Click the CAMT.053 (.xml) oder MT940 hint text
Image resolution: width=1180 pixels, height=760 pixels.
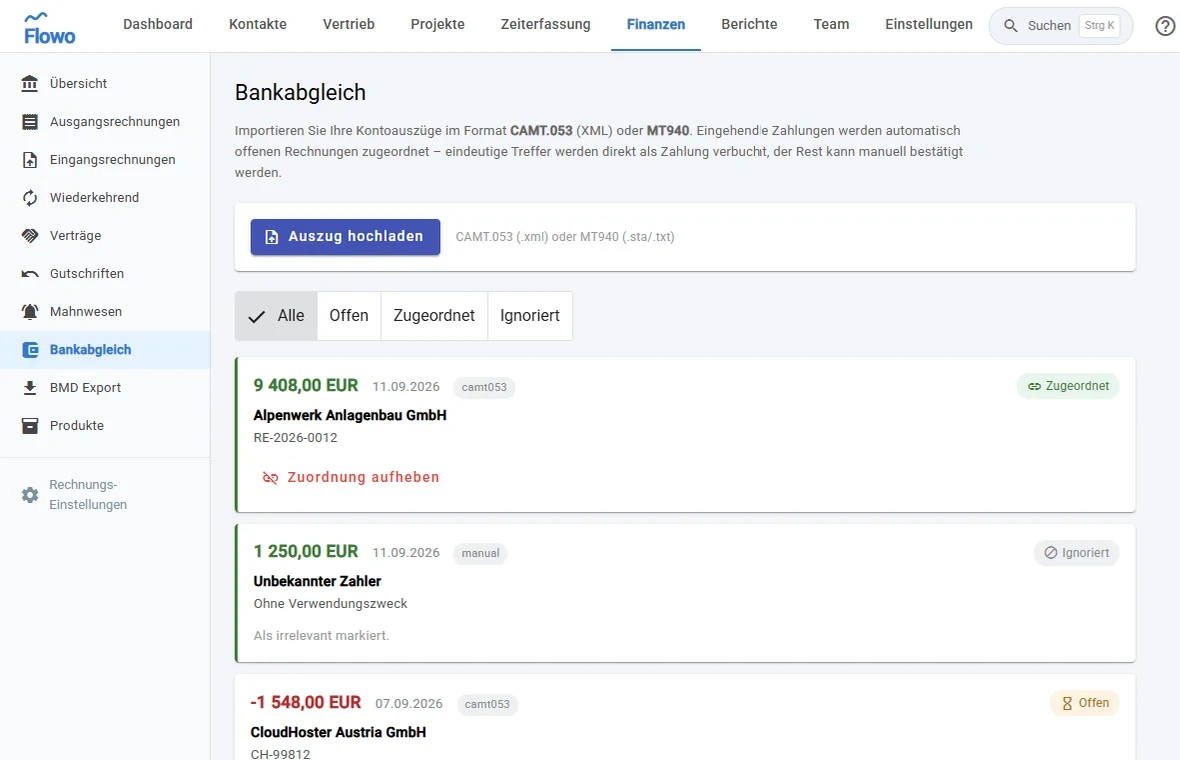(565, 237)
